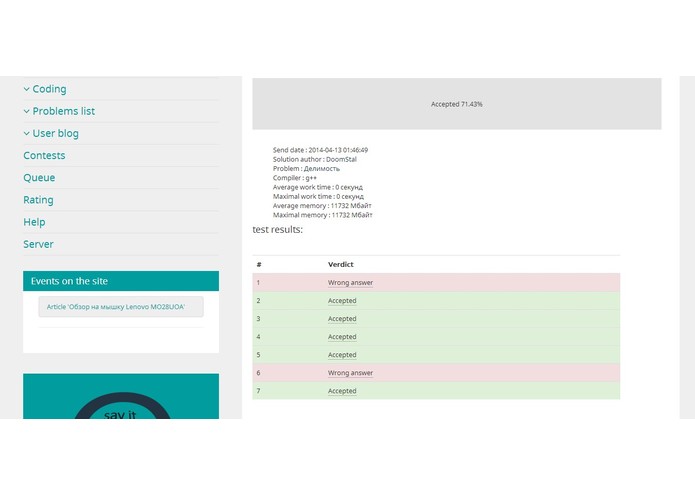Image resolution: width=695 pixels, height=494 pixels.
Task: Click the Verdict column header
Action: tap(340, 265)
